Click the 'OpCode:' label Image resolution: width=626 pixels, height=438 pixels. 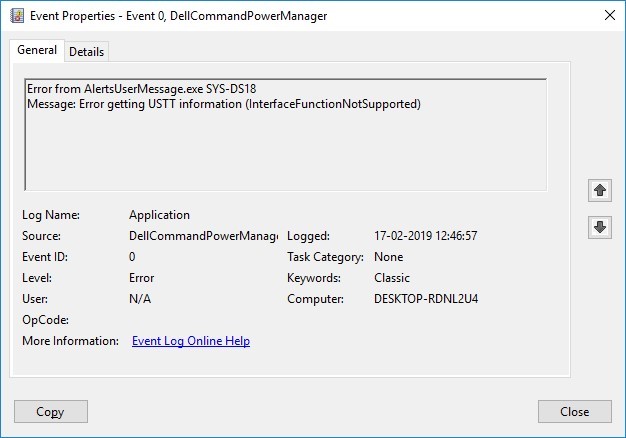(46, 320)
